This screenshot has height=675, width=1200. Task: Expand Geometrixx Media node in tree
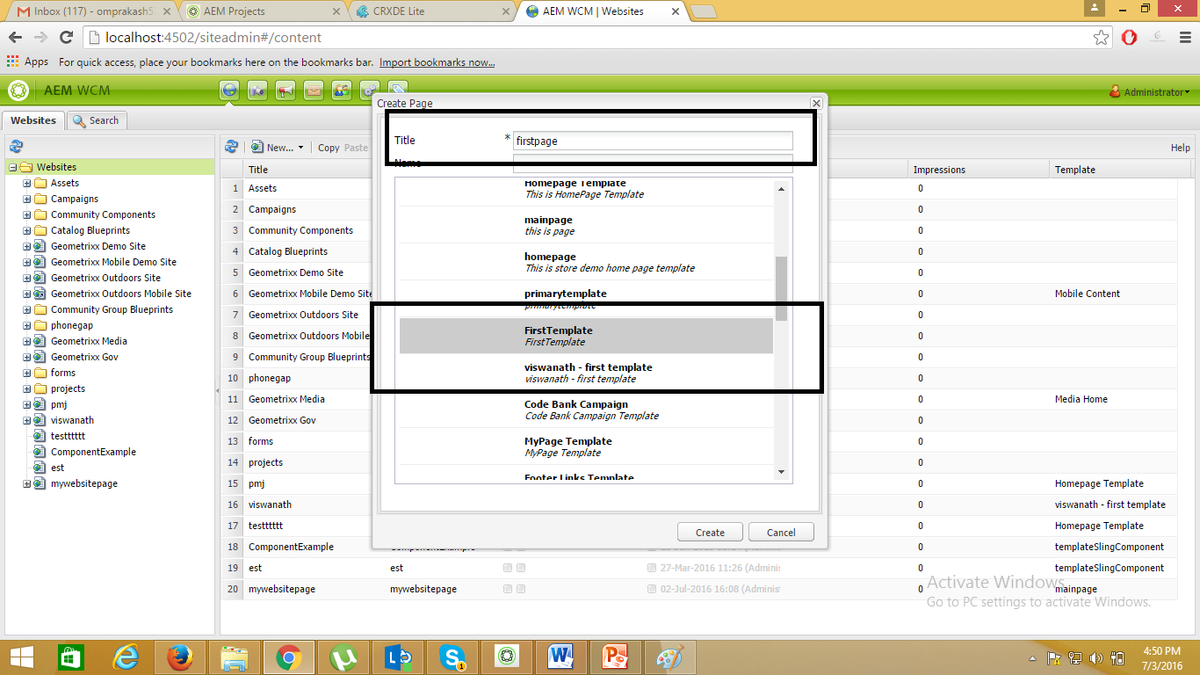pos(27,341)
